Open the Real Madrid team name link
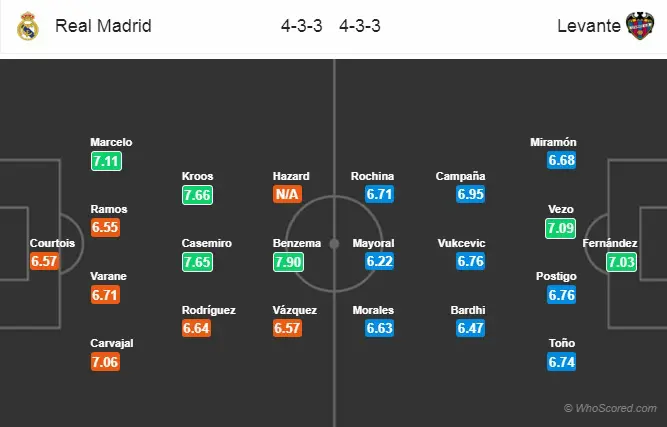The width and height of the screenshot is (667, 427). tap(103, 26)
